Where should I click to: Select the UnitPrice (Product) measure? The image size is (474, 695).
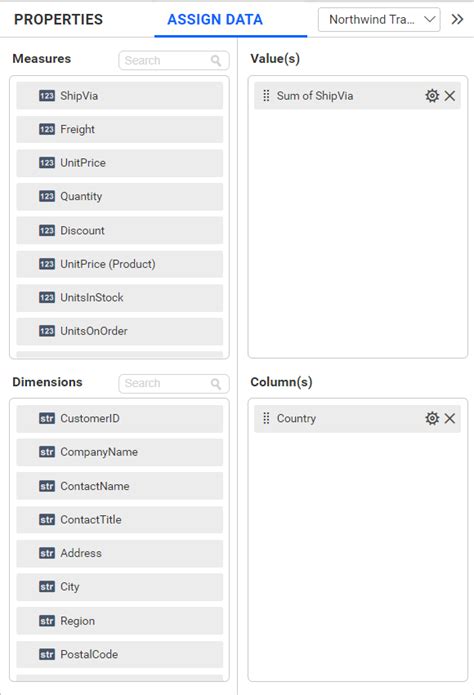coord(120,264)
